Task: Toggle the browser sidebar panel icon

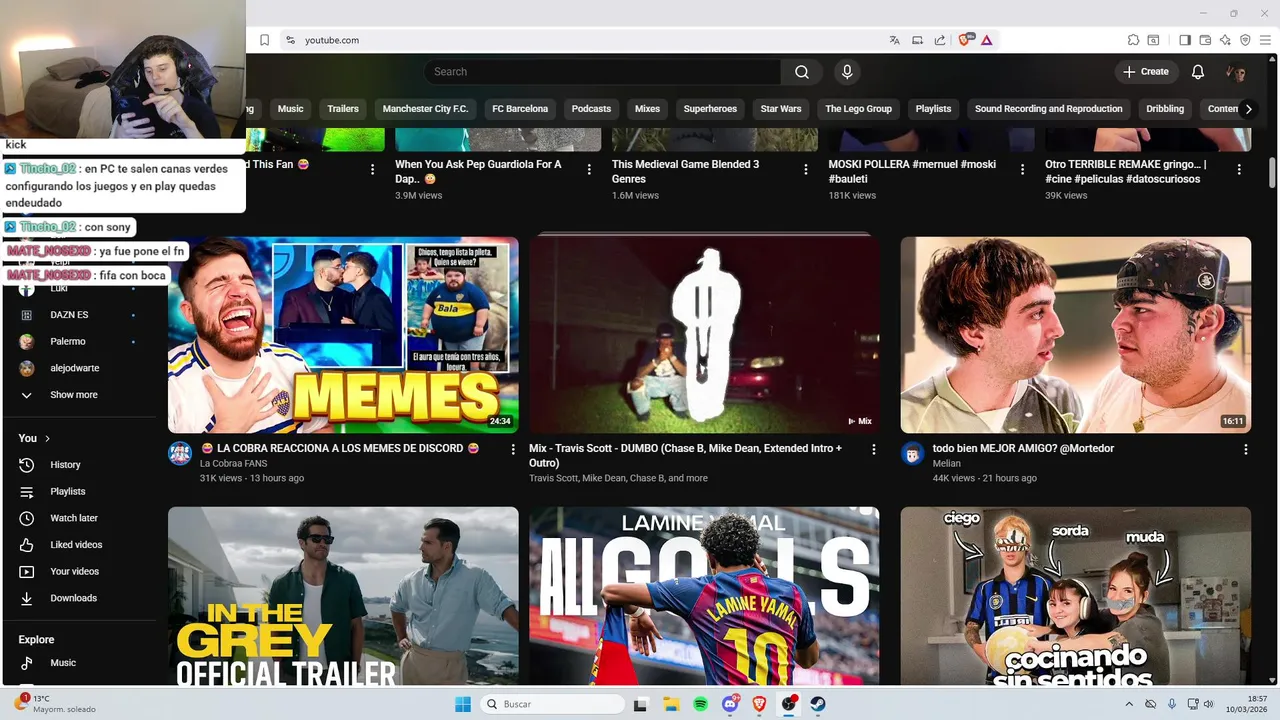Action: click(x=1185, y=40)
